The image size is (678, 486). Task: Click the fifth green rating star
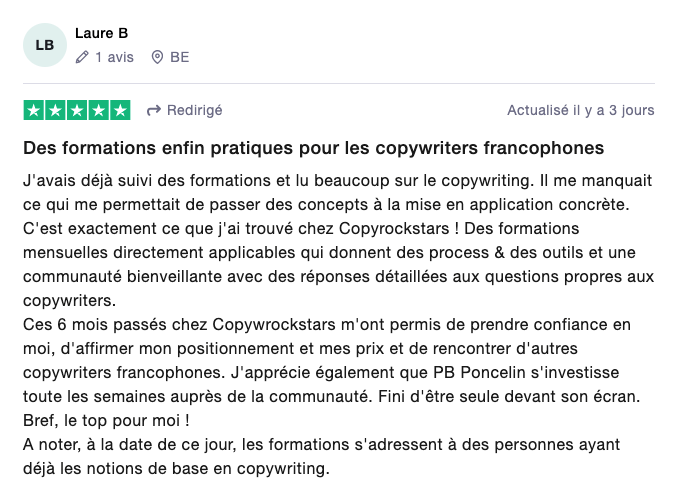point(120,110)
